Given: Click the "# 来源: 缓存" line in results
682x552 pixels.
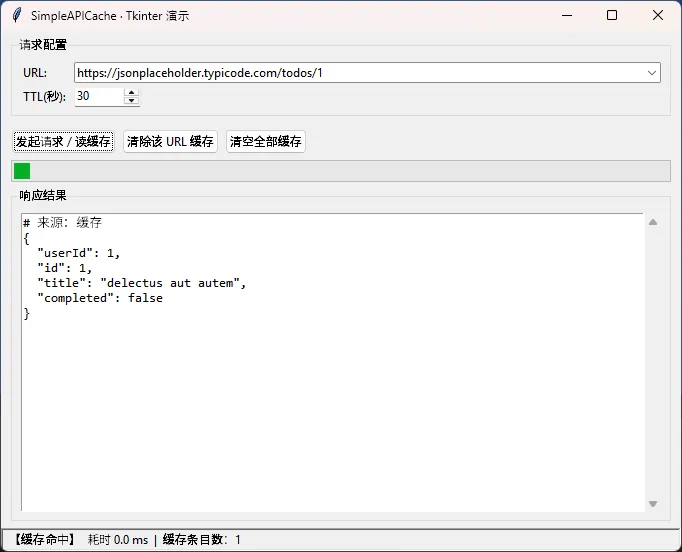Looking at the screenshot, I should pos(62,222).
